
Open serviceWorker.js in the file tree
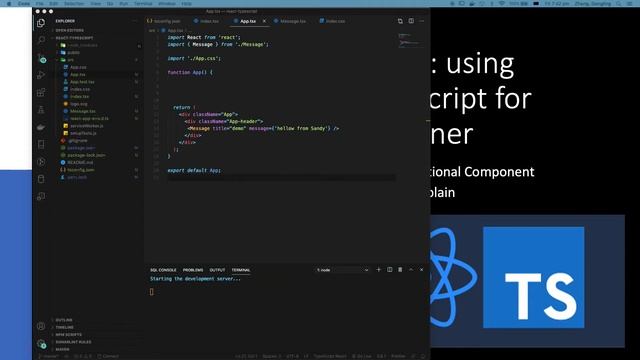[87, 126]
